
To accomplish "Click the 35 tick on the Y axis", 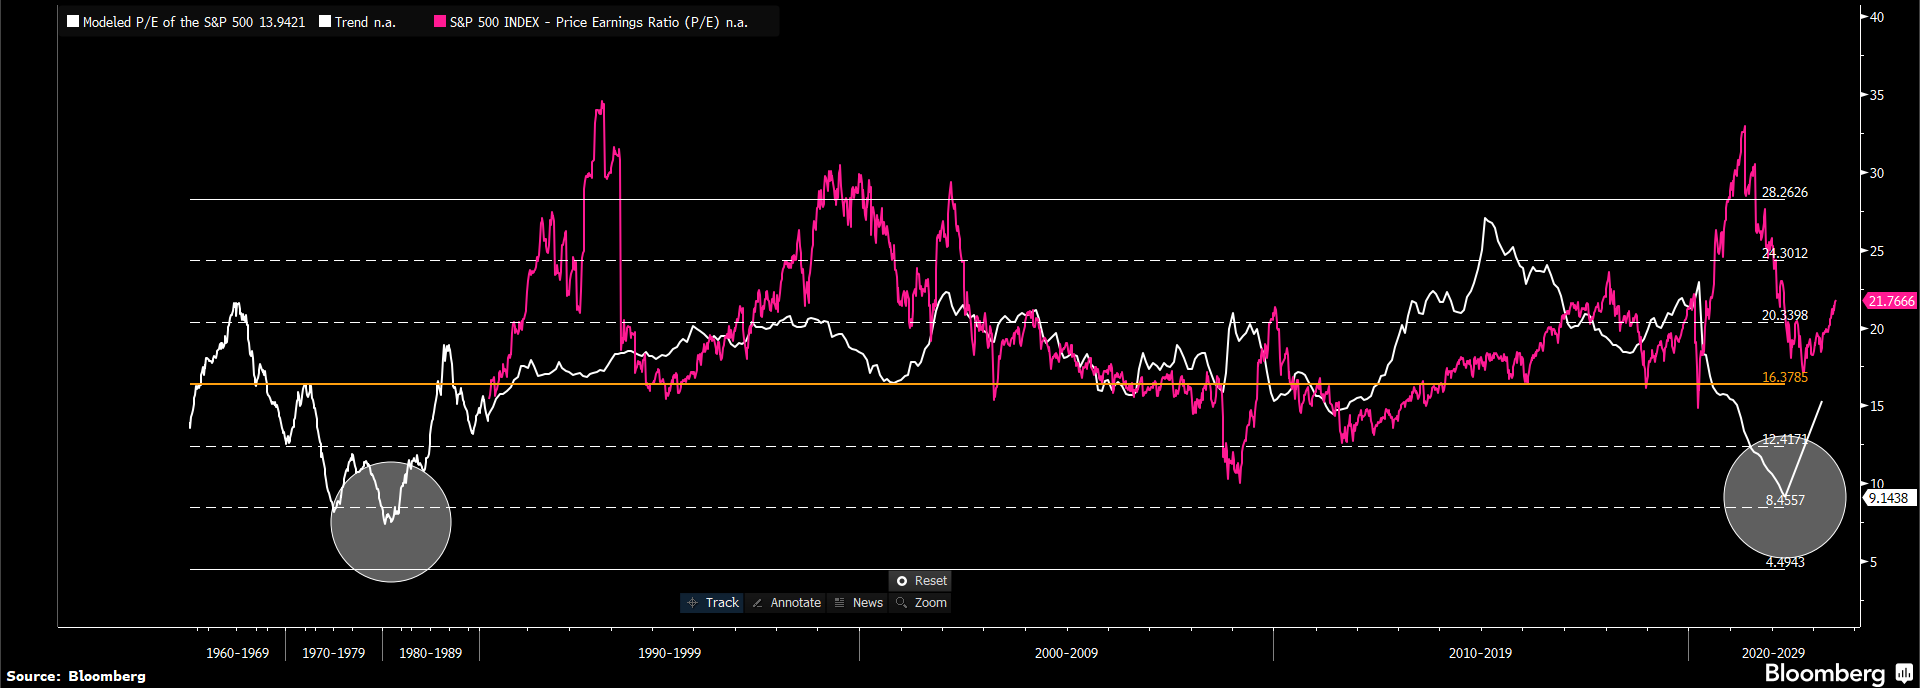I will click(1876, 95).
